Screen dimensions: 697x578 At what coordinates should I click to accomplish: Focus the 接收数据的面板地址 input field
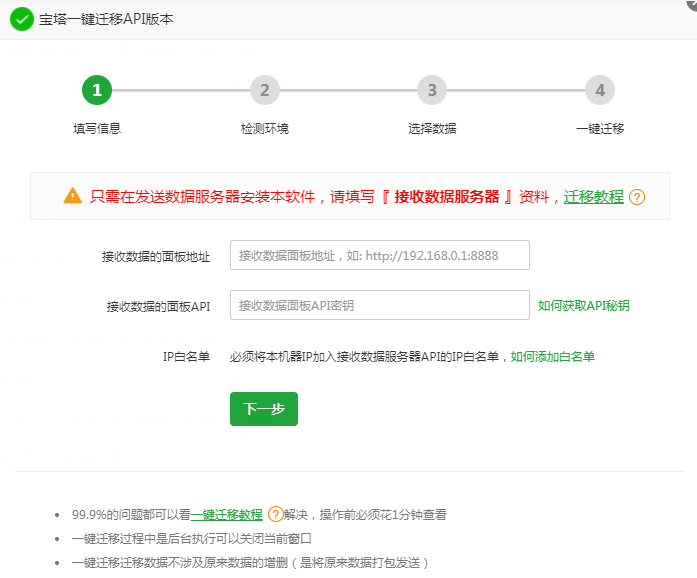(379, 255)
